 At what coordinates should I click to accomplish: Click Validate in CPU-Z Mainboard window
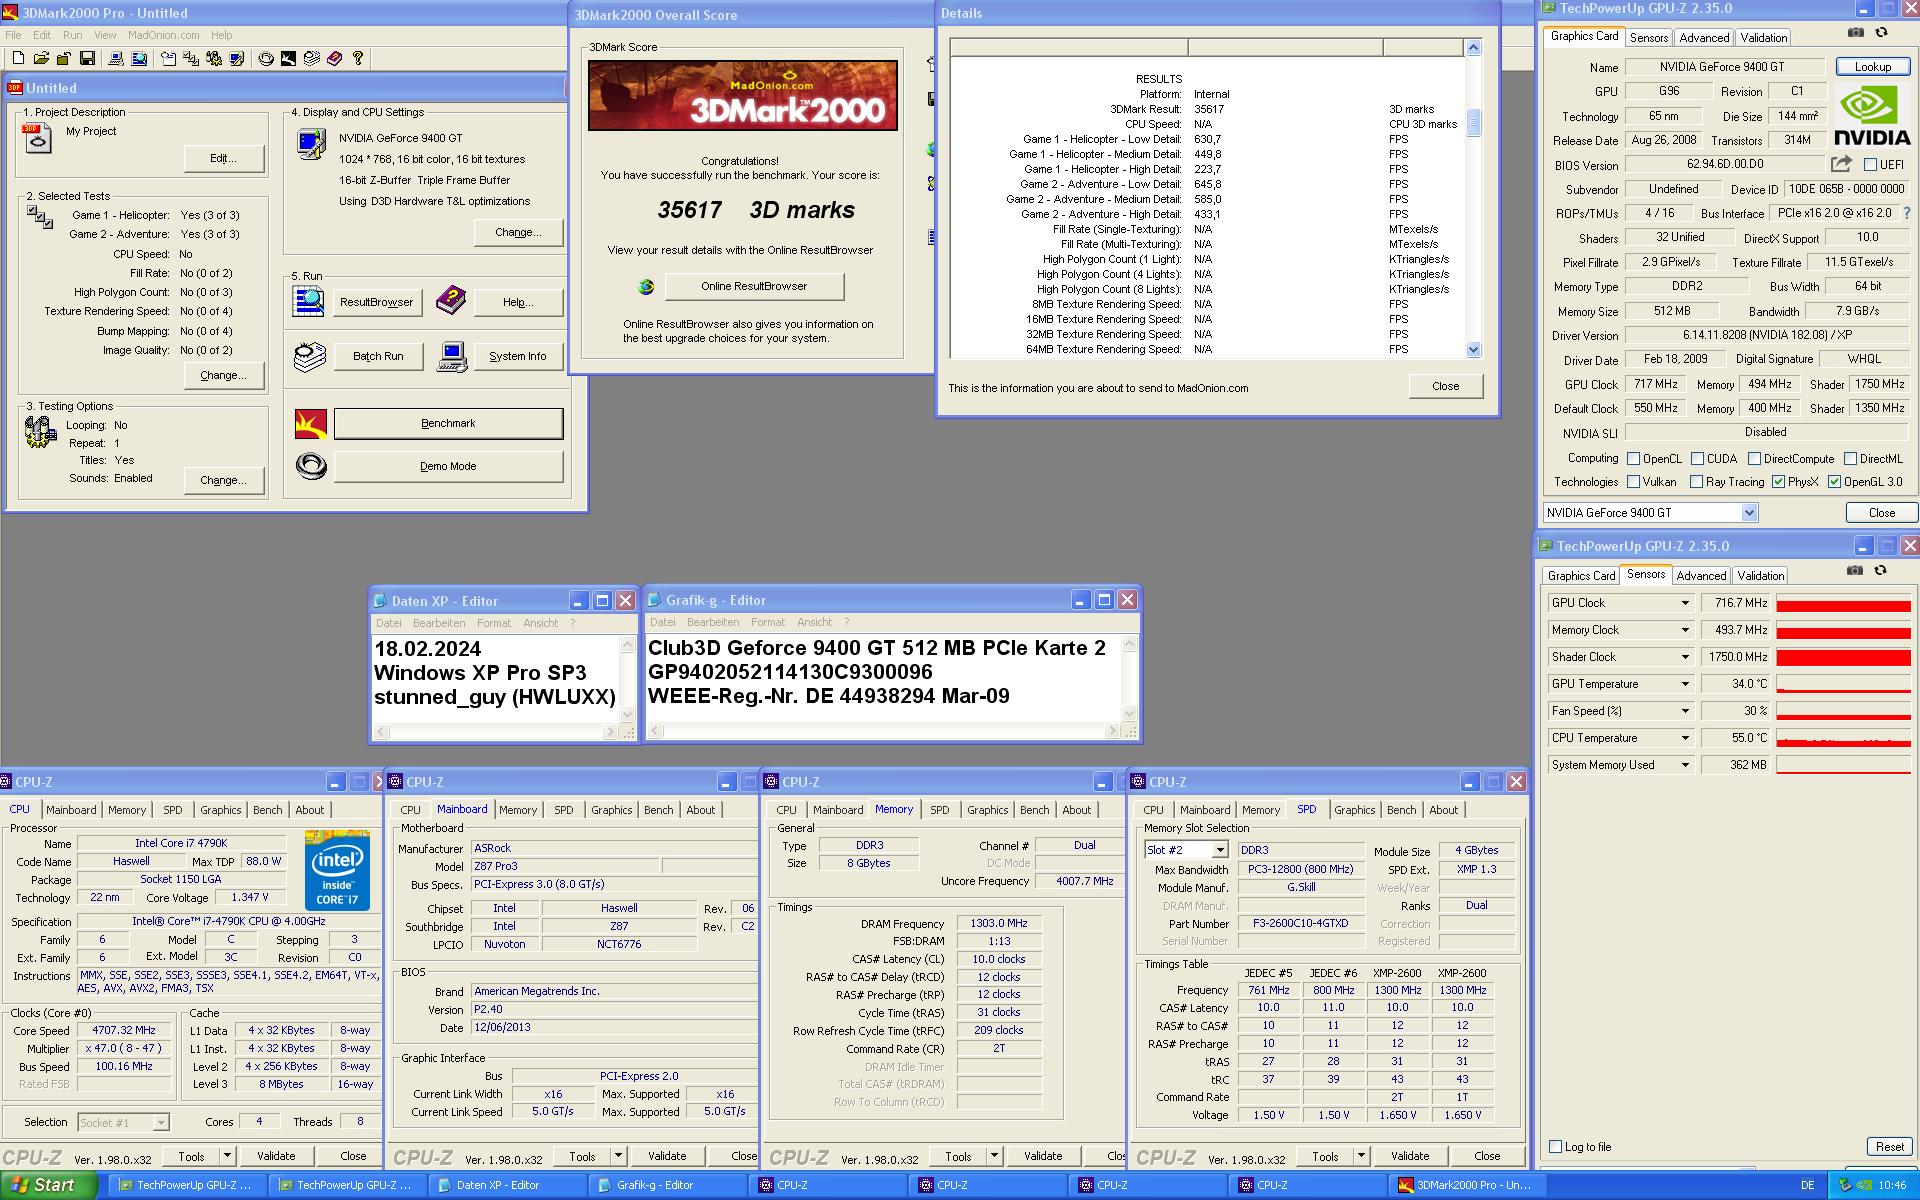pos(667,1156)
